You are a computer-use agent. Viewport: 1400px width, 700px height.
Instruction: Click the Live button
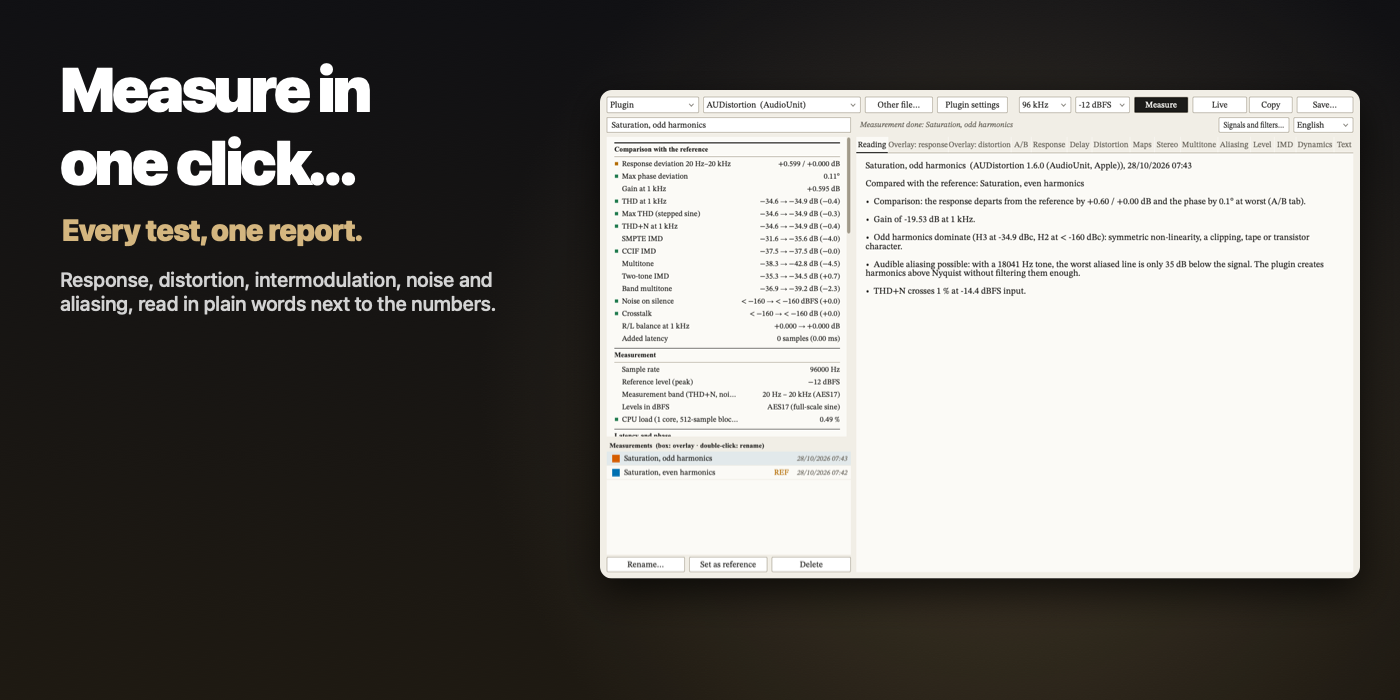click(1219, 105)
